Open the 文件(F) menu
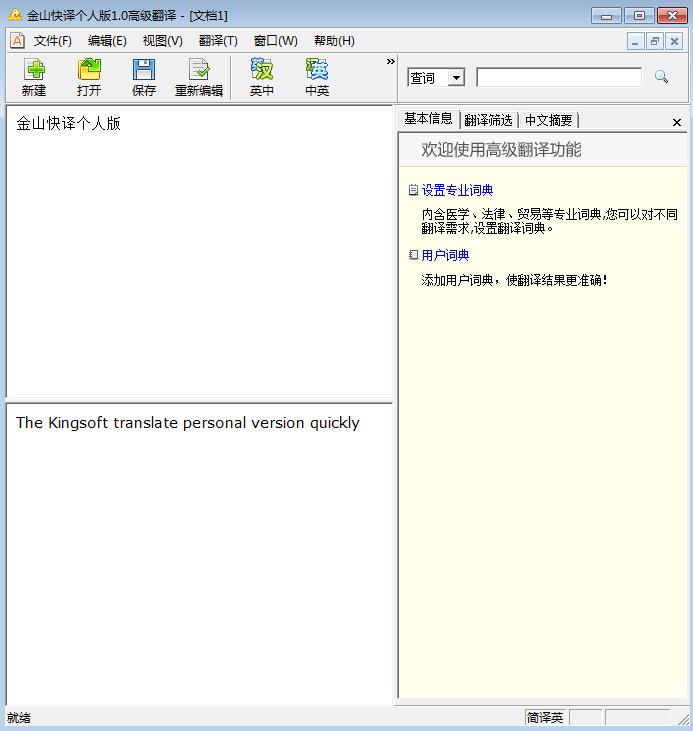Screen dimensions: 693x731 coord(53,41)
